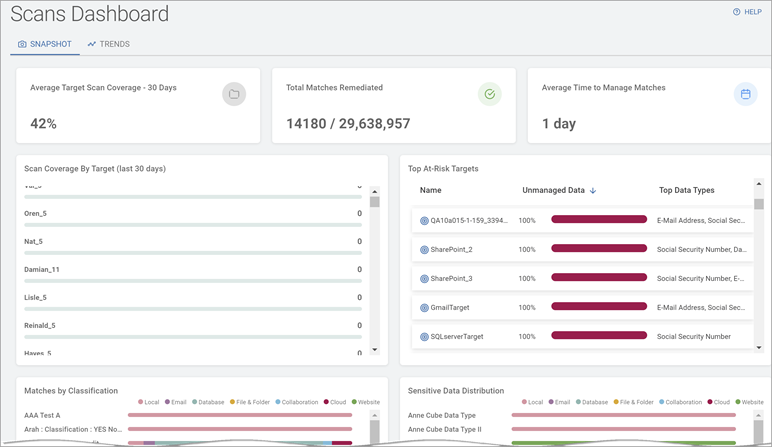Toggle Cloud legend in Sensitive Data Distribution
Viewport: 772px width, 447px height.
point(720,402)
